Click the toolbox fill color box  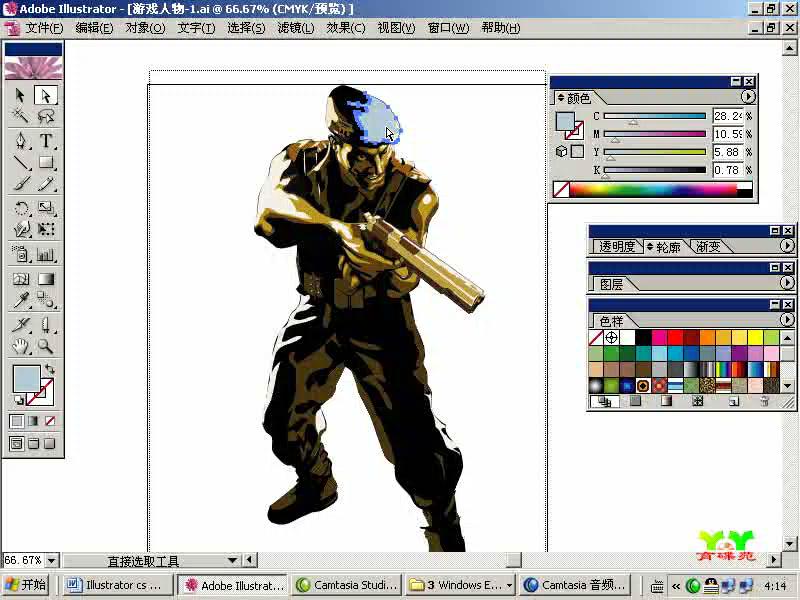tap(26, 379)
